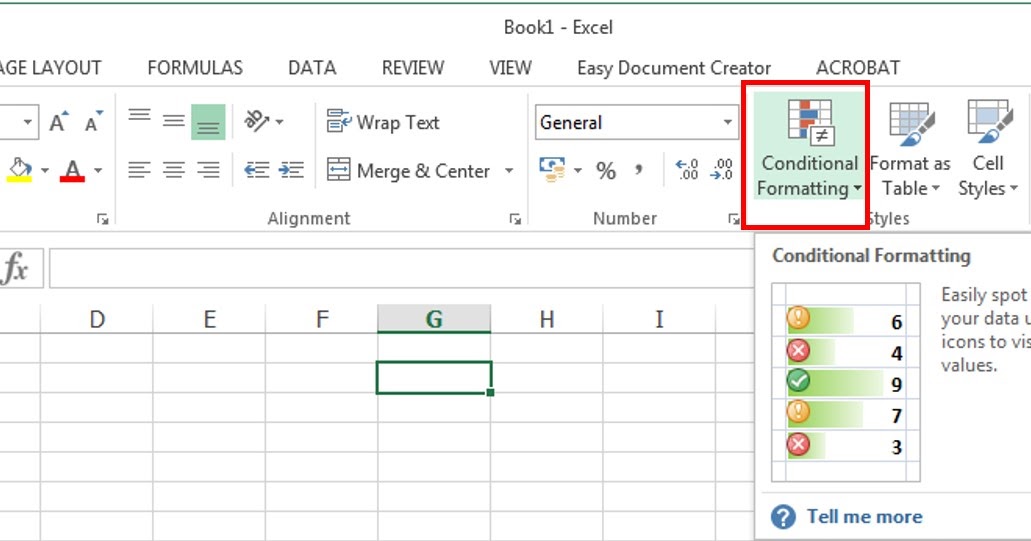
Task: Apply accounting number format
Action: pyautogui.click(x=552, y=170)
